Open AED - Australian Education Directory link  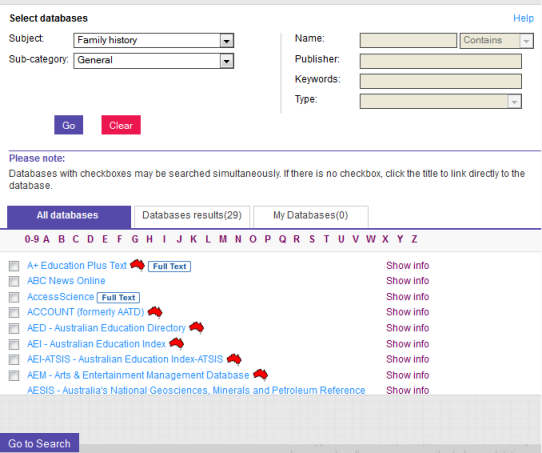106,328
